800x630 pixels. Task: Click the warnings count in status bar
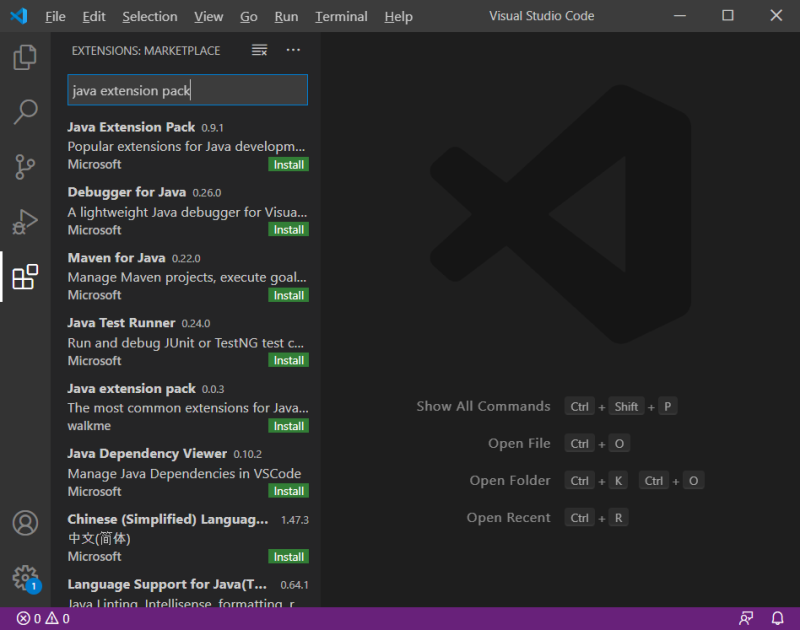tap(57, 618)
